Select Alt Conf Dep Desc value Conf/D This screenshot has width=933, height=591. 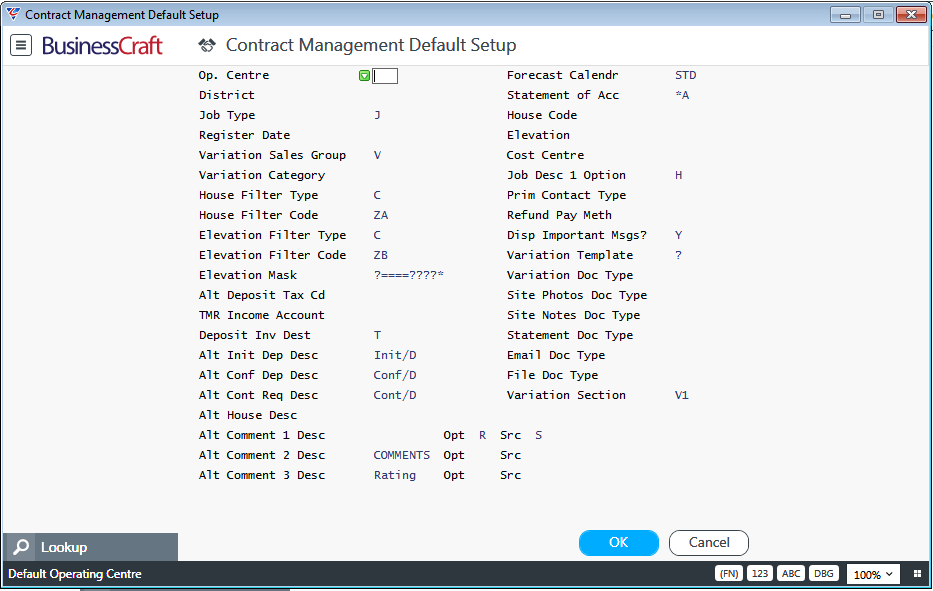click(x=395, y=375)
